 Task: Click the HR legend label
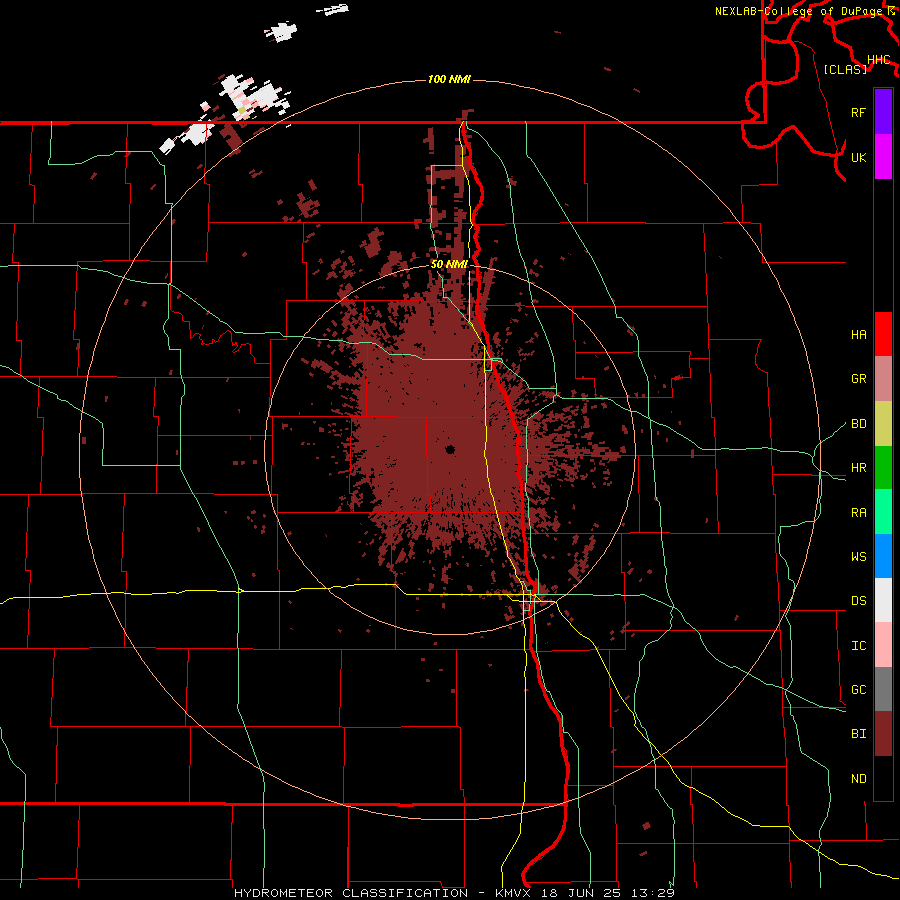[859, 468]
